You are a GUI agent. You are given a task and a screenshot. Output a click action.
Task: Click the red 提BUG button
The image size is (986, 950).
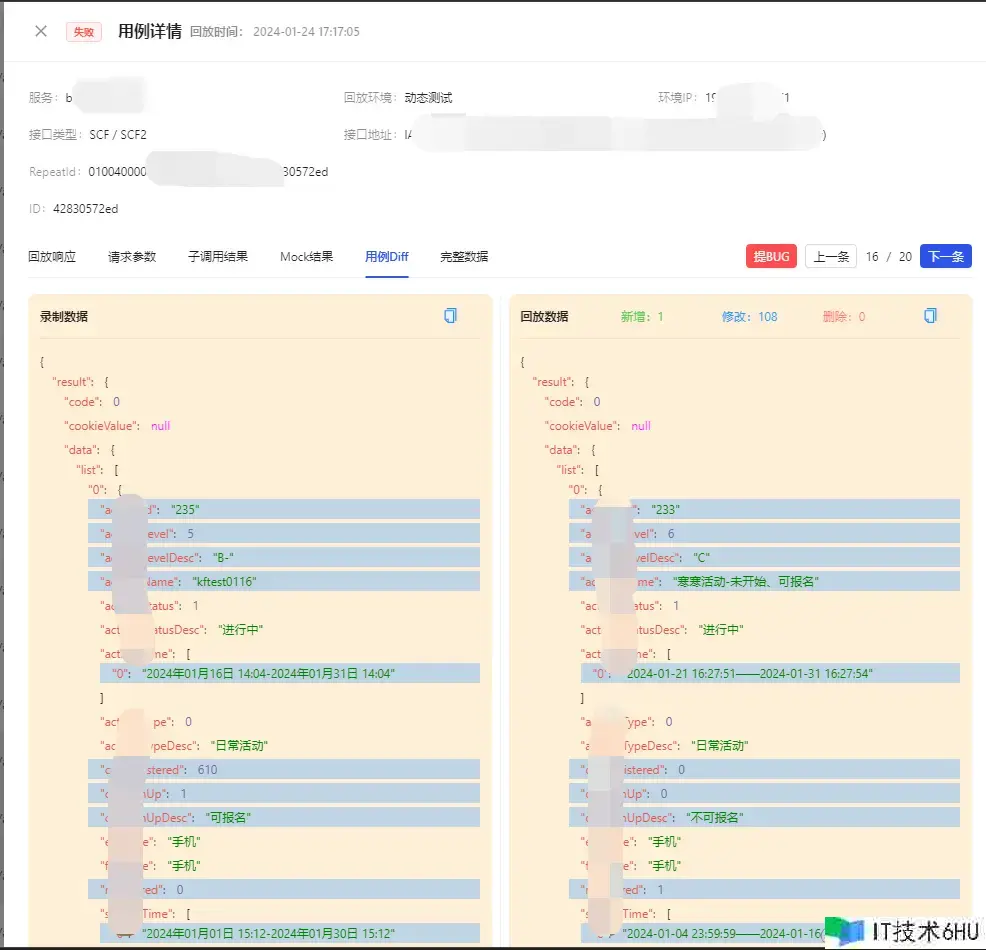pyautogui.click(x=771, y=257)
